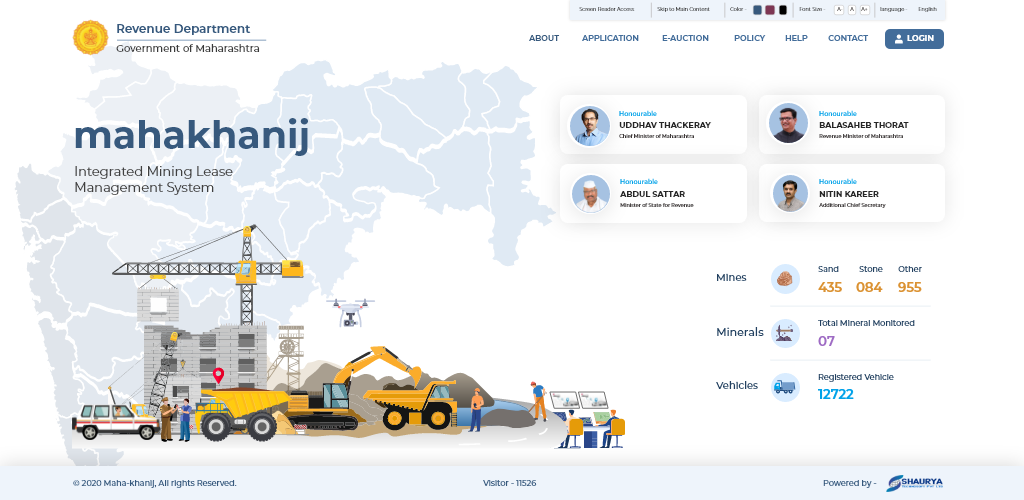This screenshot has height=500, width=1024.
Task: Click Screen Reader Access link
Action: 606,10
